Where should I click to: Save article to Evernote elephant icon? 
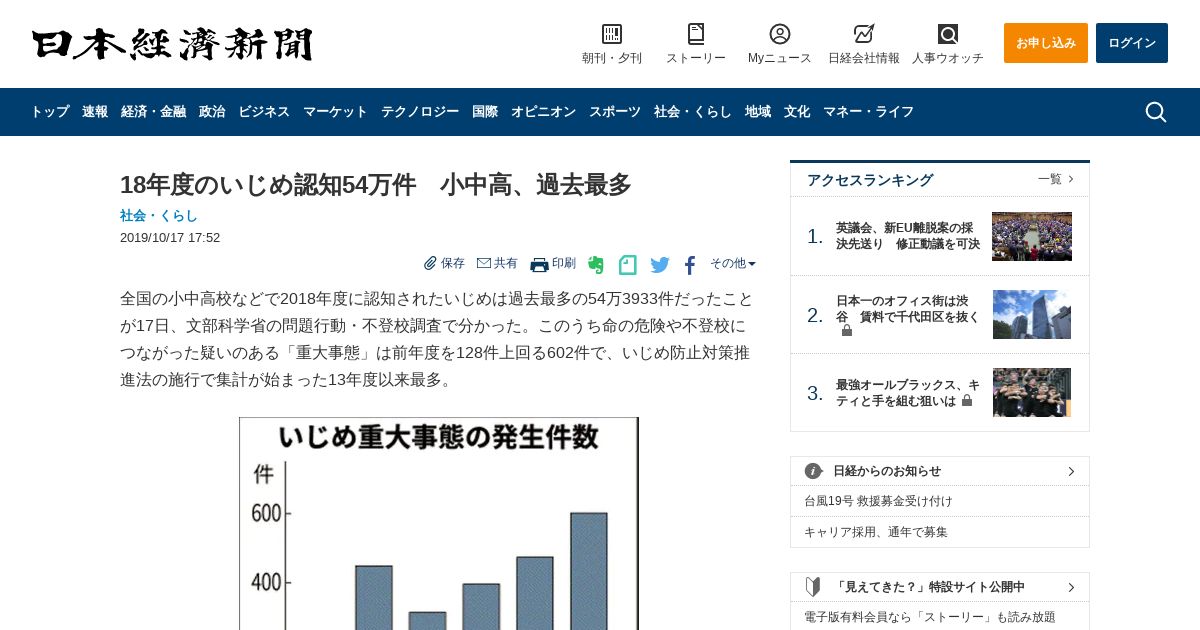coord(596,265)
